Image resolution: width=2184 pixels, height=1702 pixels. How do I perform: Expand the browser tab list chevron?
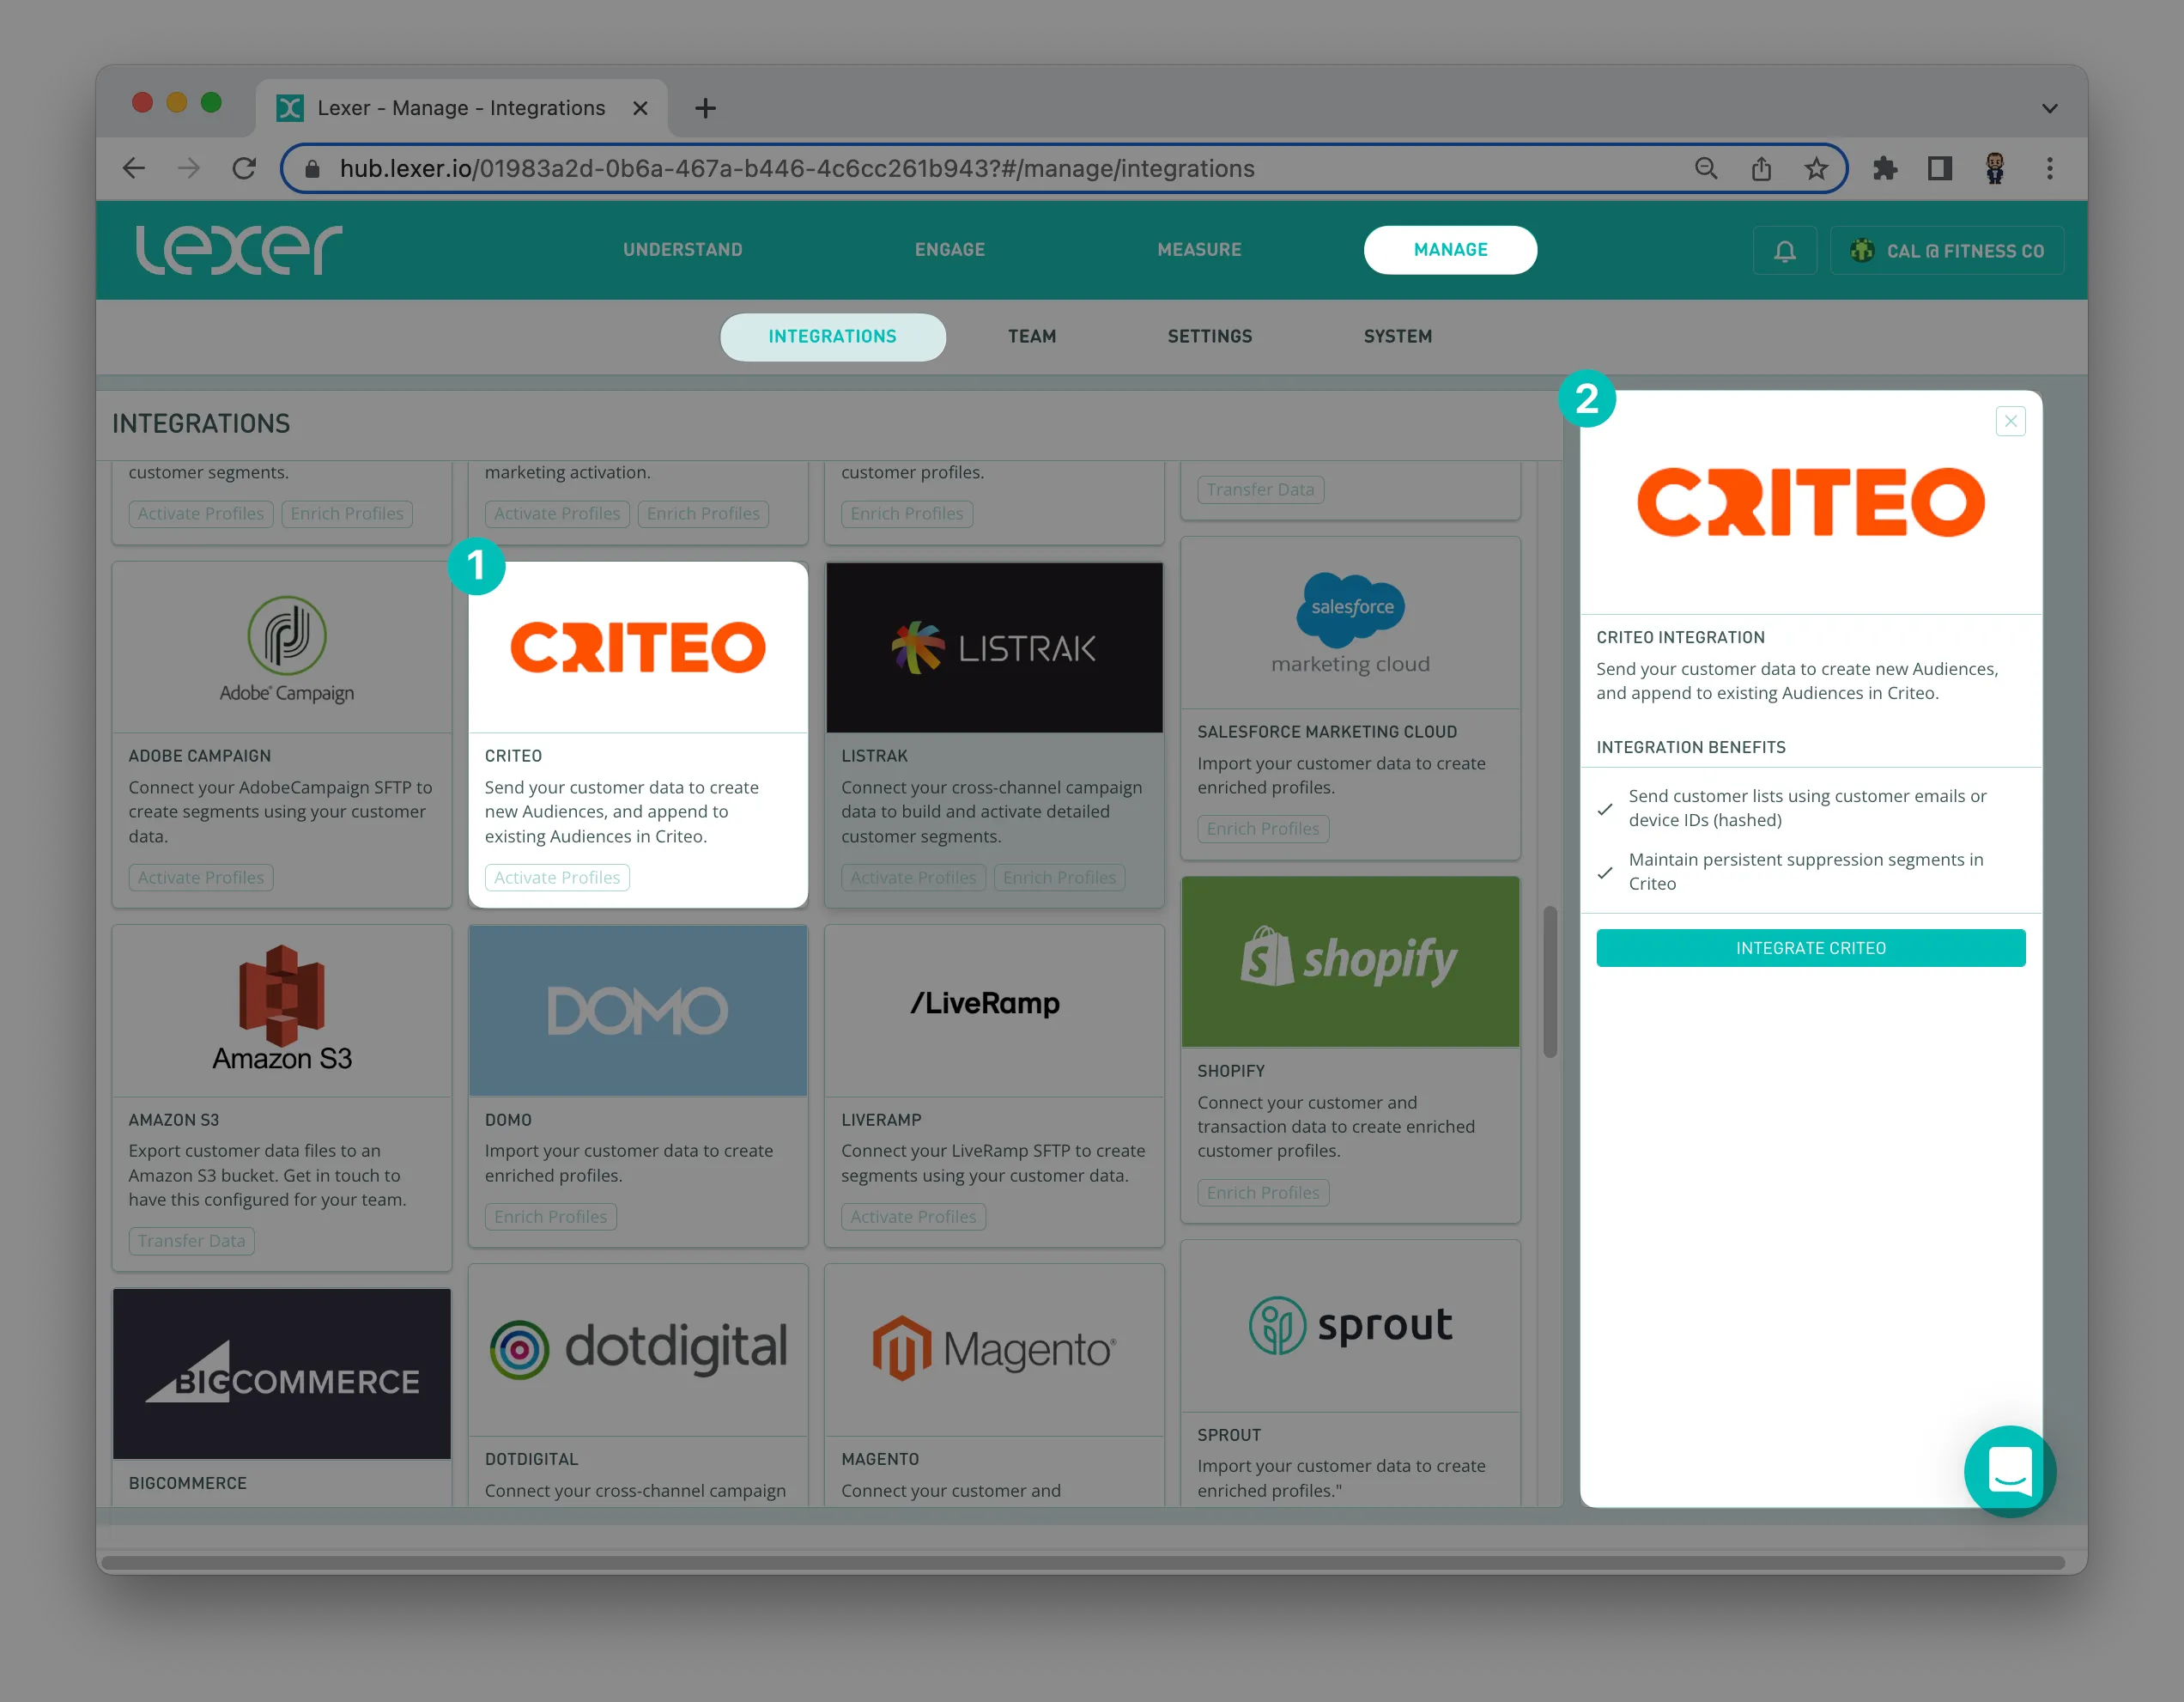coord(2049,108)
